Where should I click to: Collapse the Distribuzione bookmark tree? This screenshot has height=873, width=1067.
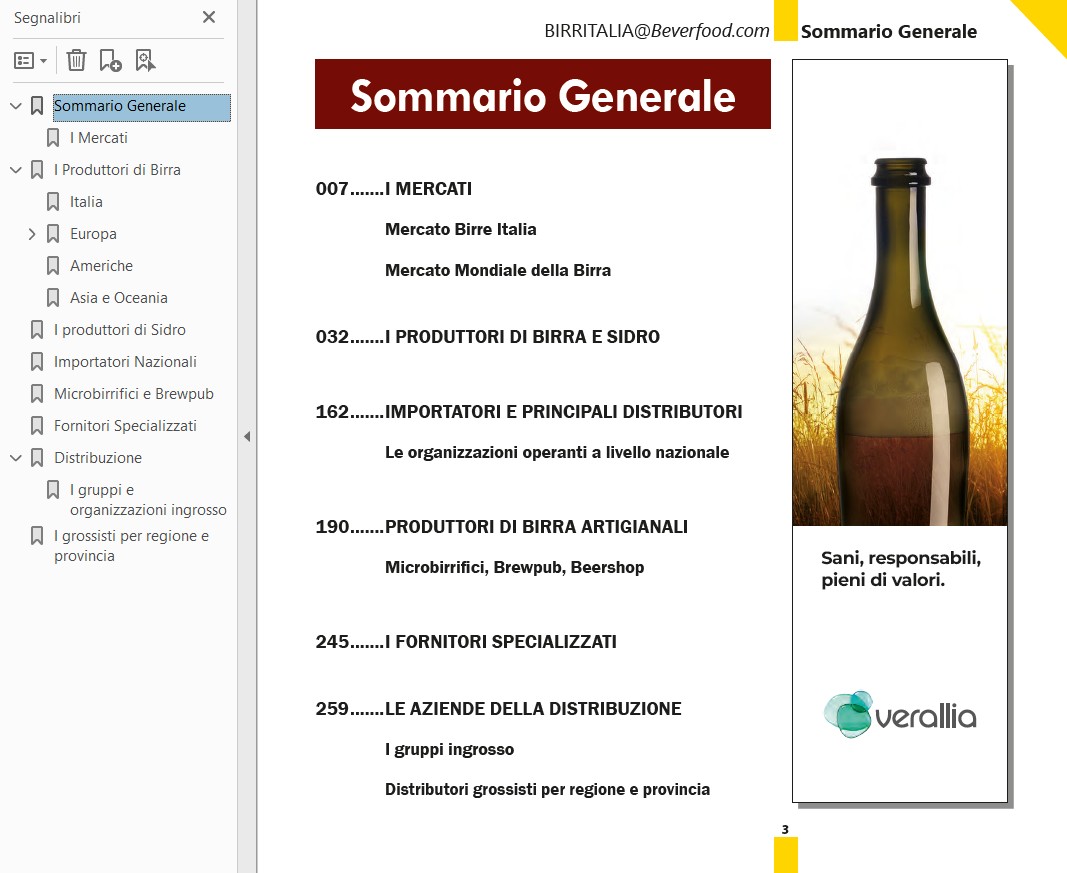click(15, 458)
